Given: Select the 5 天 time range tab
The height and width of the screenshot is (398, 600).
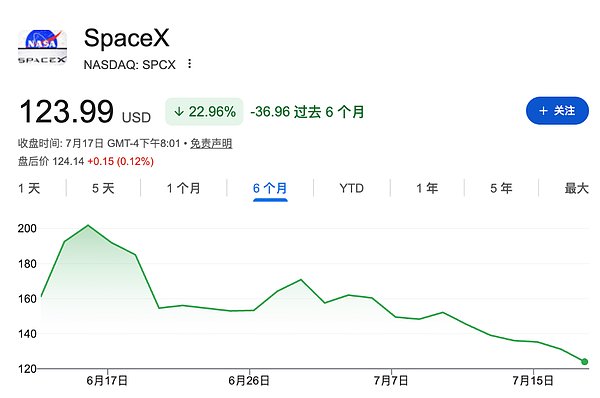Looking at the screenshot, I should pos(103,188).
